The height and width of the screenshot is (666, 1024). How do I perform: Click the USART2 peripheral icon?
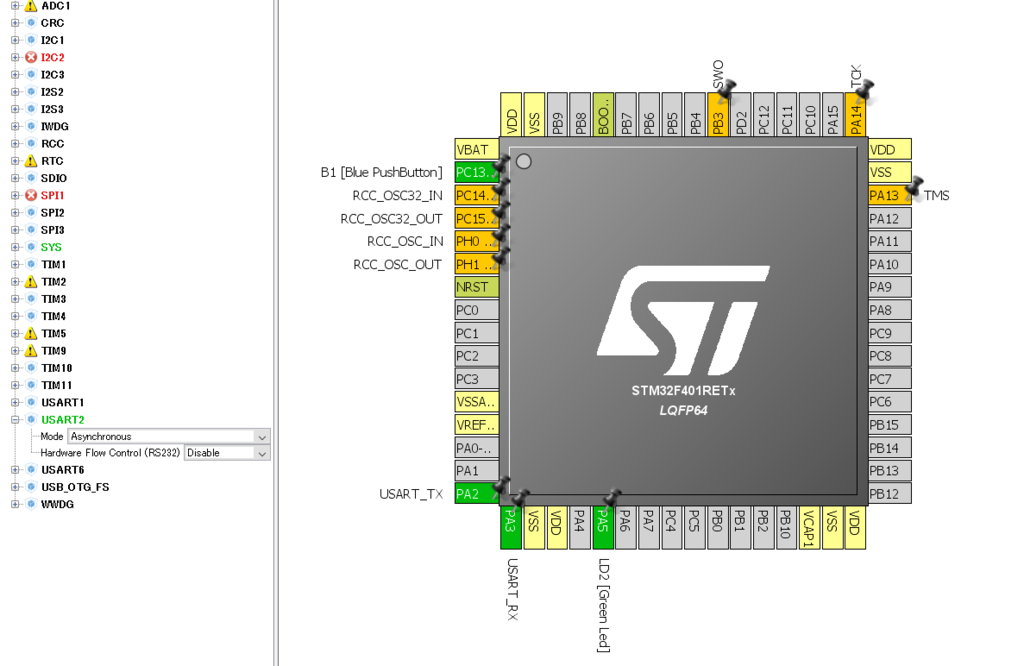click(31, 419)
